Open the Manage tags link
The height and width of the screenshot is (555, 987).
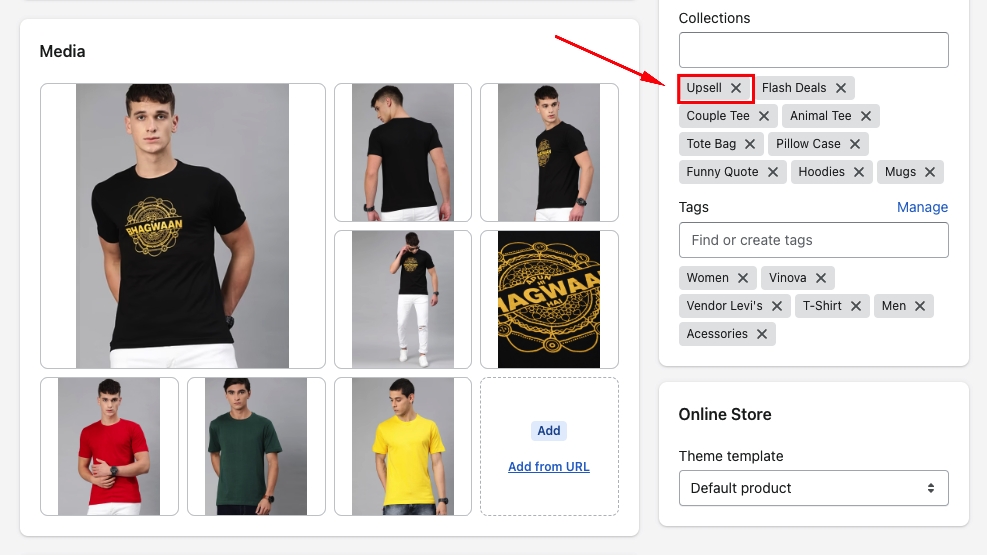(x=922, y=207)
